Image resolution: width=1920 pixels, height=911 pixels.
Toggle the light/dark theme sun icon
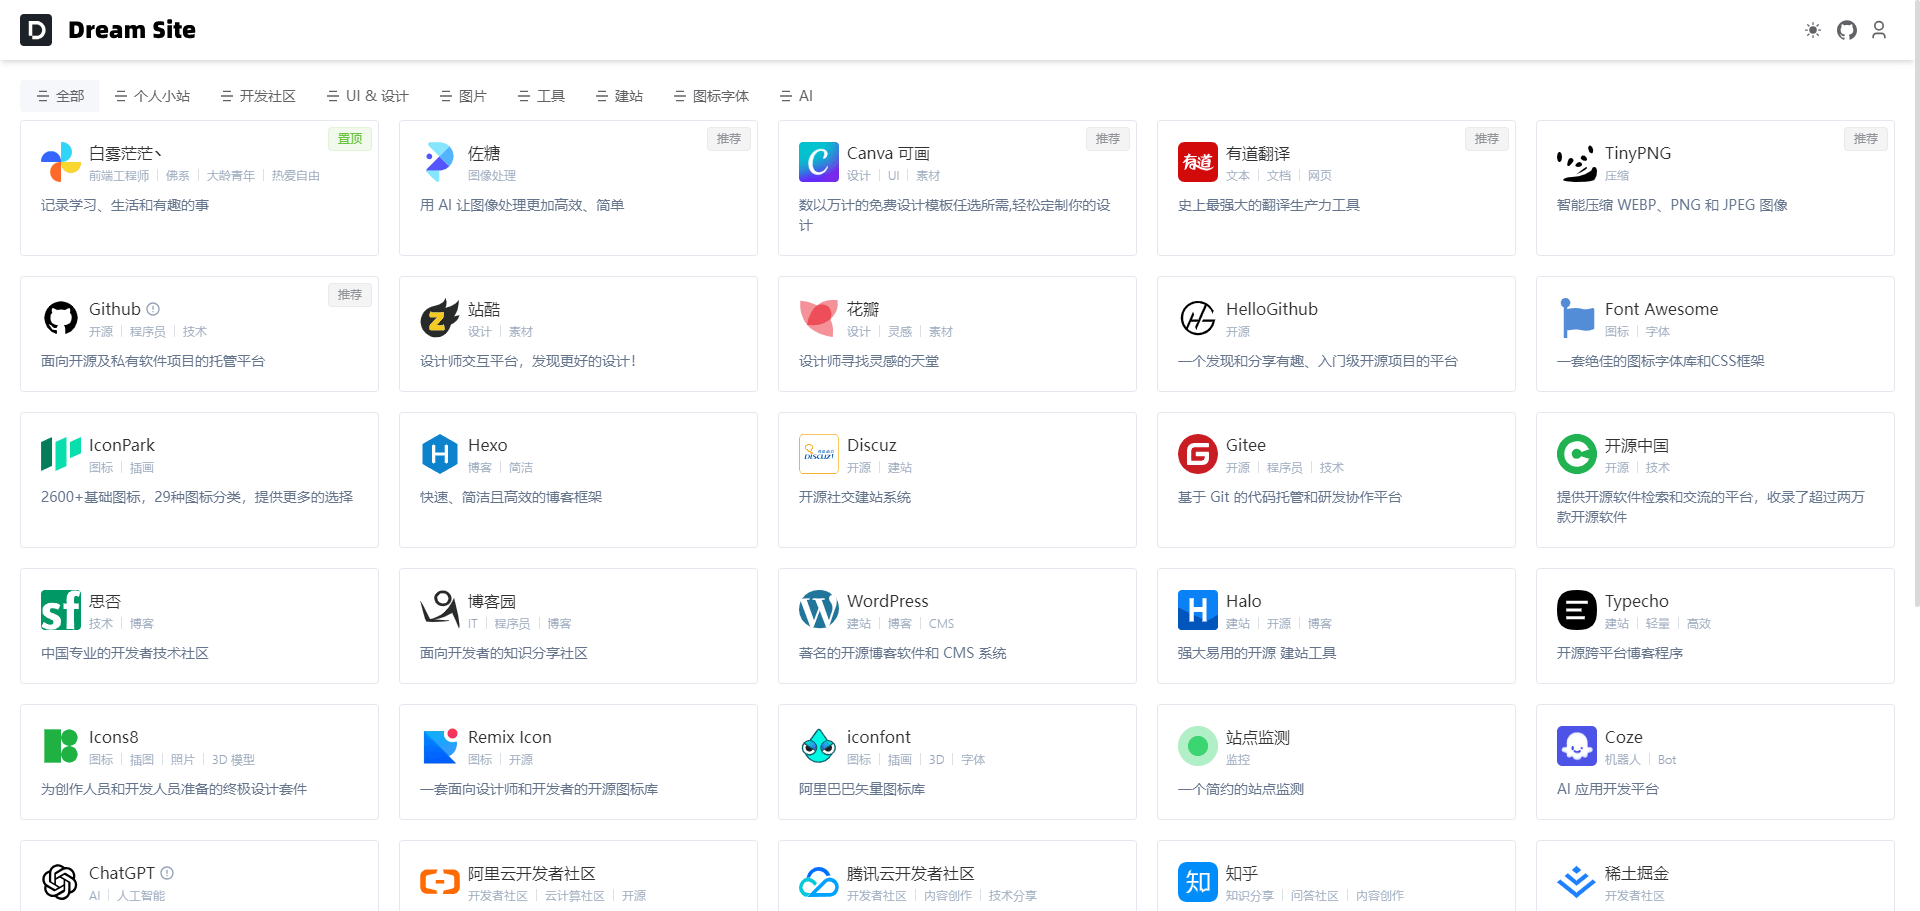pos(1813,30)
